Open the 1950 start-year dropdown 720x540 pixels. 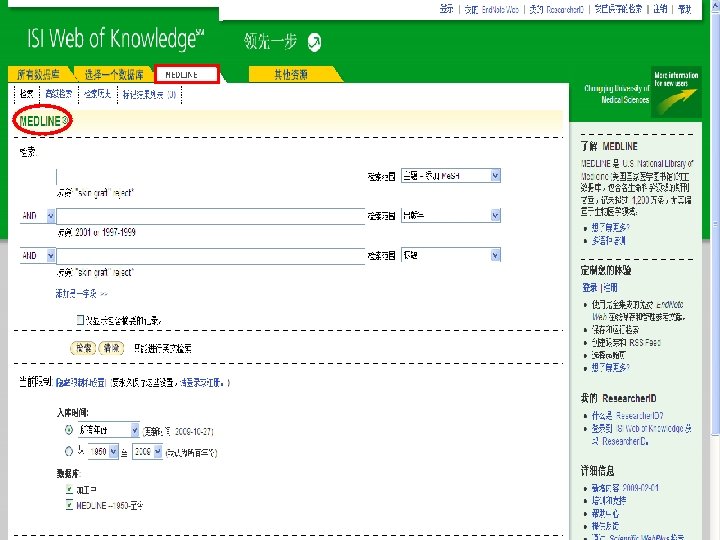tap(103, 451)
